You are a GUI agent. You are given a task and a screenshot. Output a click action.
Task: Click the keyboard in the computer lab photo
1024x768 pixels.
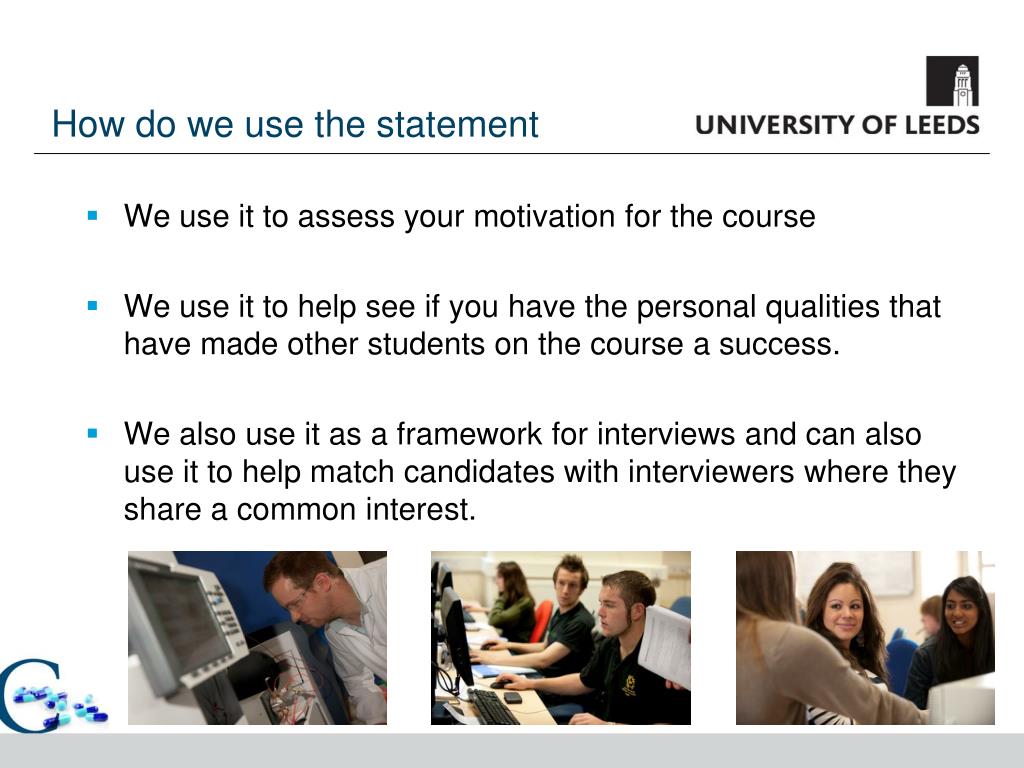point(494,707)
